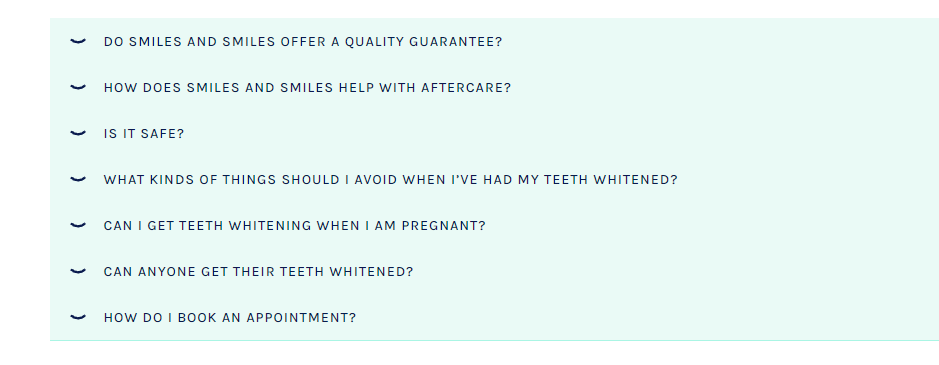Viewport: 939px width, 365px height.
Task: Expand the 'Is it safe?' accordion
Action: 494,133
